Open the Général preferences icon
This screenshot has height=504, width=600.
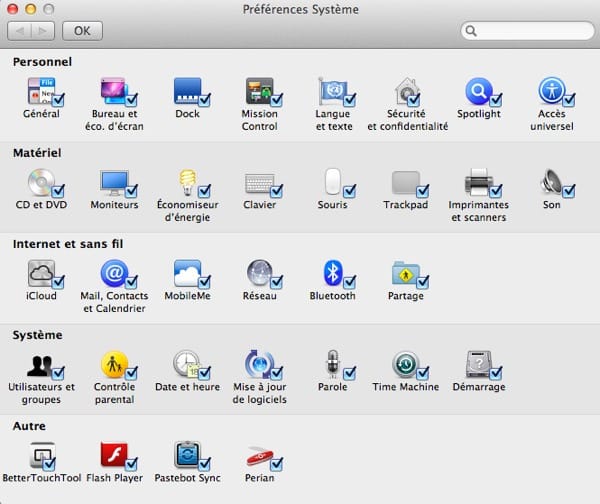(41, 91)
